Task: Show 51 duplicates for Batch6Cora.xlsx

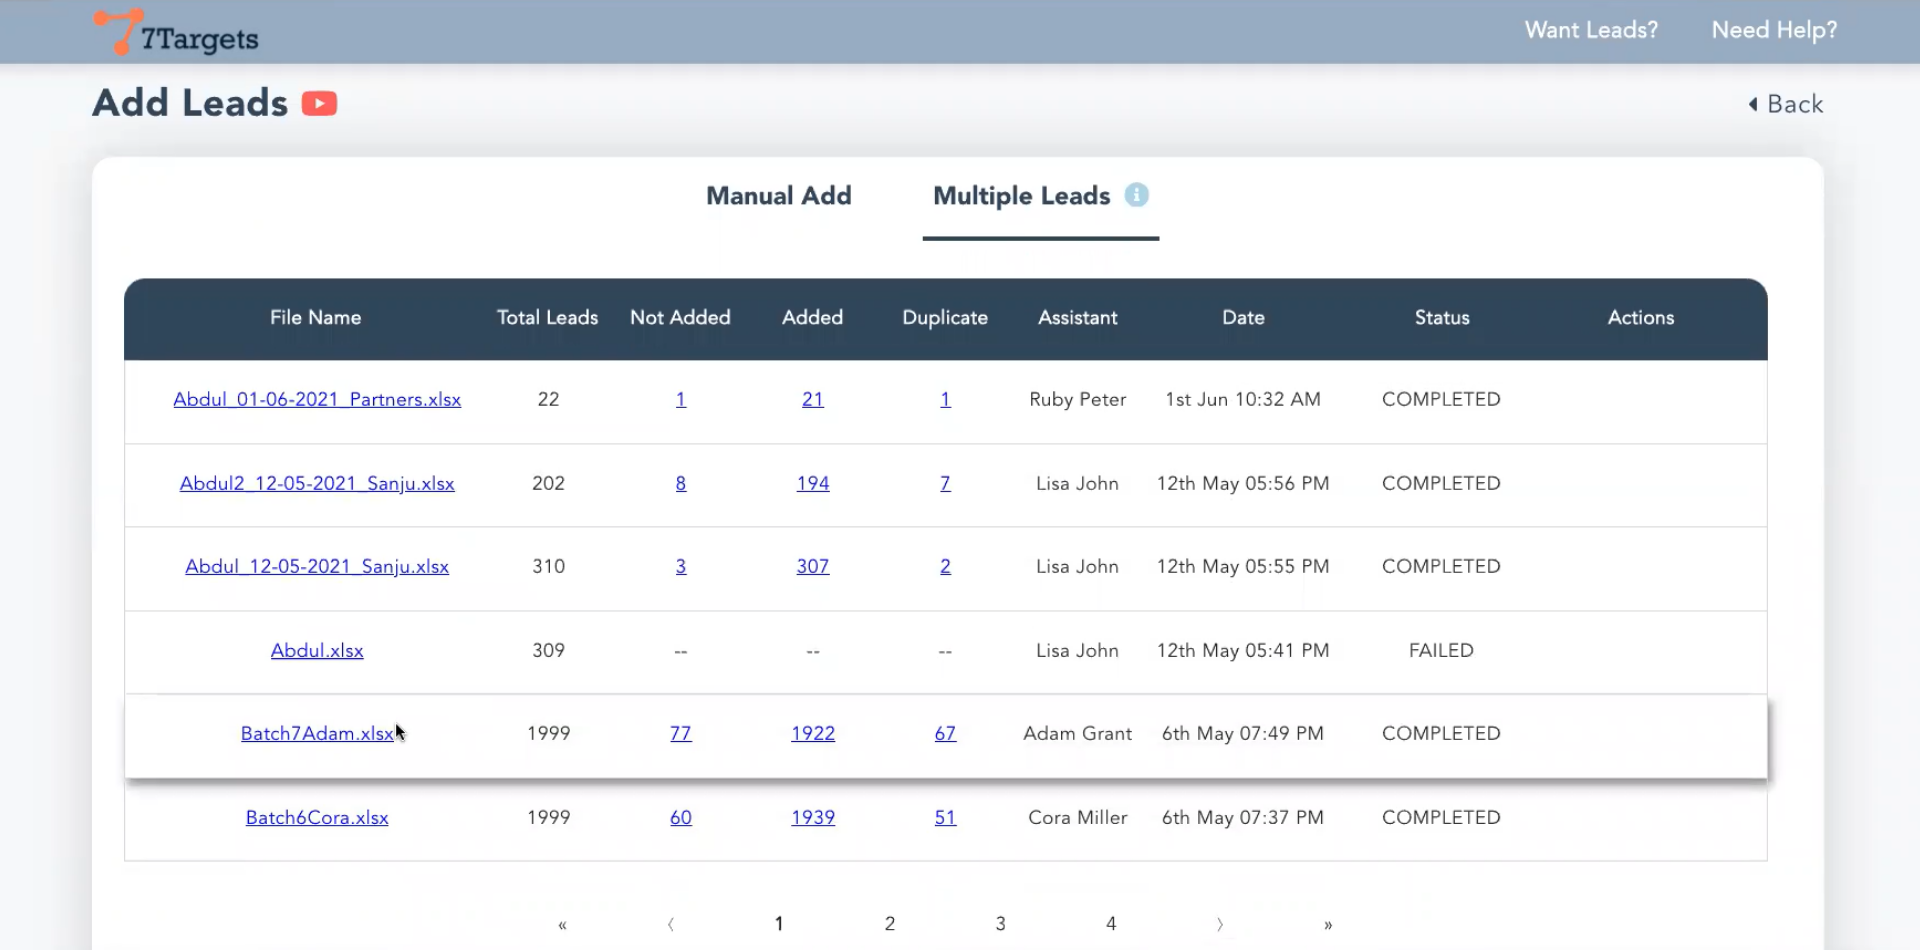Action: 945,818
